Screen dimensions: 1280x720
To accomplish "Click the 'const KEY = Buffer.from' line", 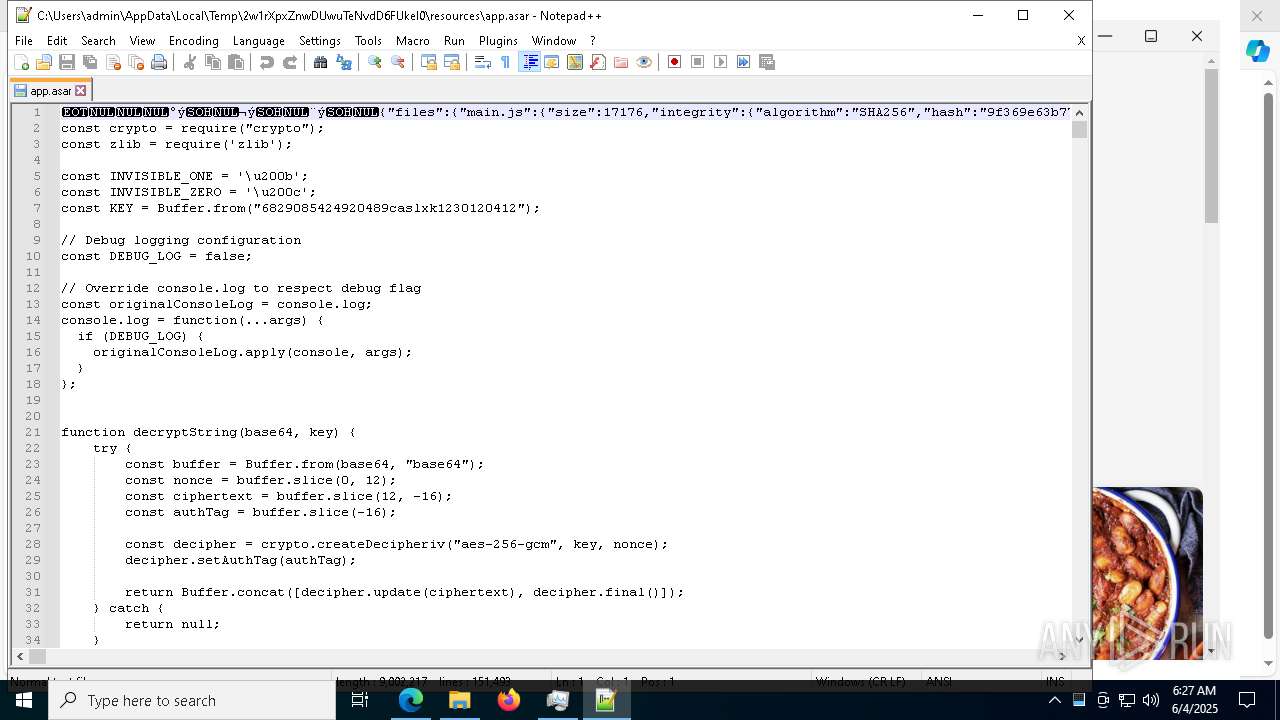I will point(300,208).
